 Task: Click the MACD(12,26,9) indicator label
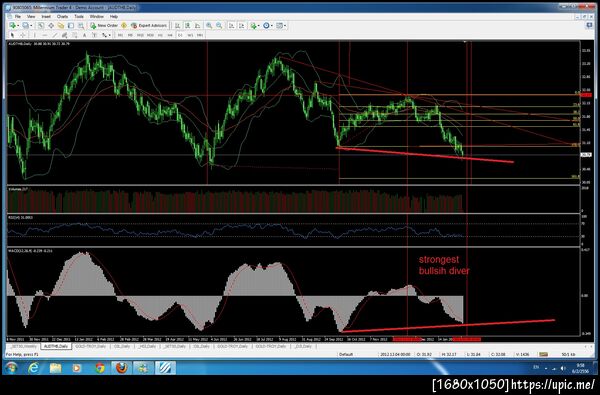click(30, 251)
